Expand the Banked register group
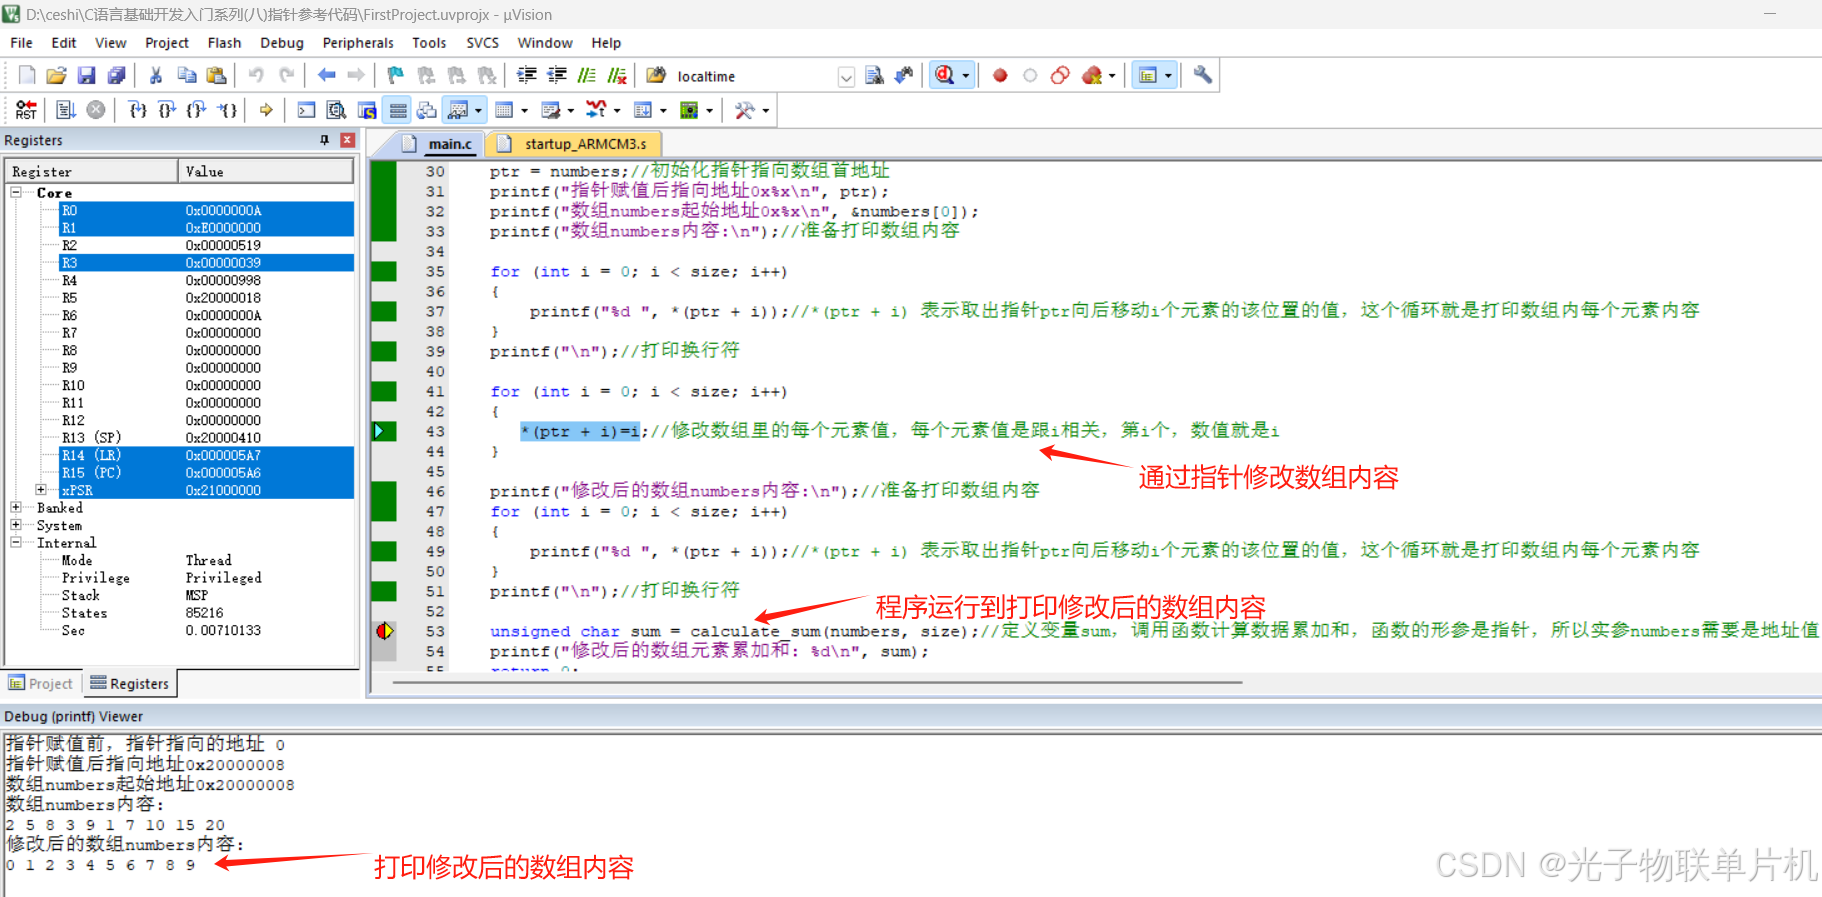The width and height of the screenshot is (1822, 897). click(x=16, y=507)
